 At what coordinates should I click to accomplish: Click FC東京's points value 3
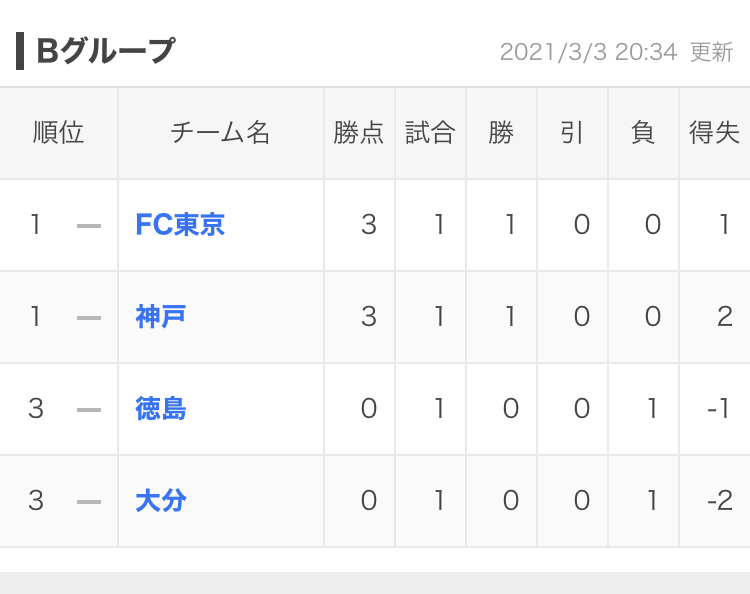(x=369, y=225)
